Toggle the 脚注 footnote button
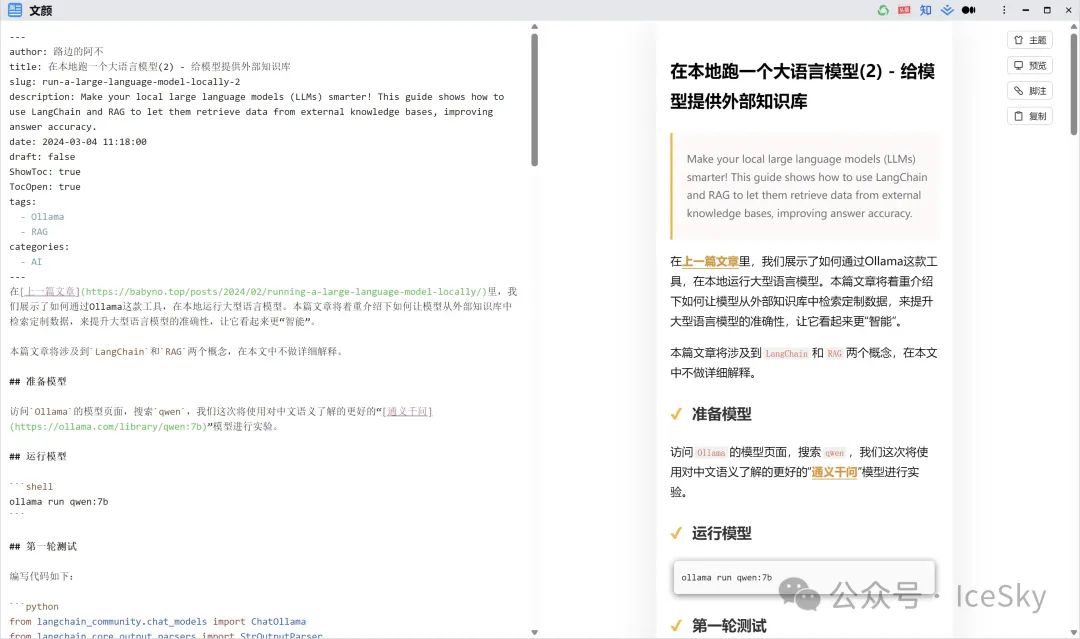This screenshot has width=1080, height=639. pos(1030,91)
